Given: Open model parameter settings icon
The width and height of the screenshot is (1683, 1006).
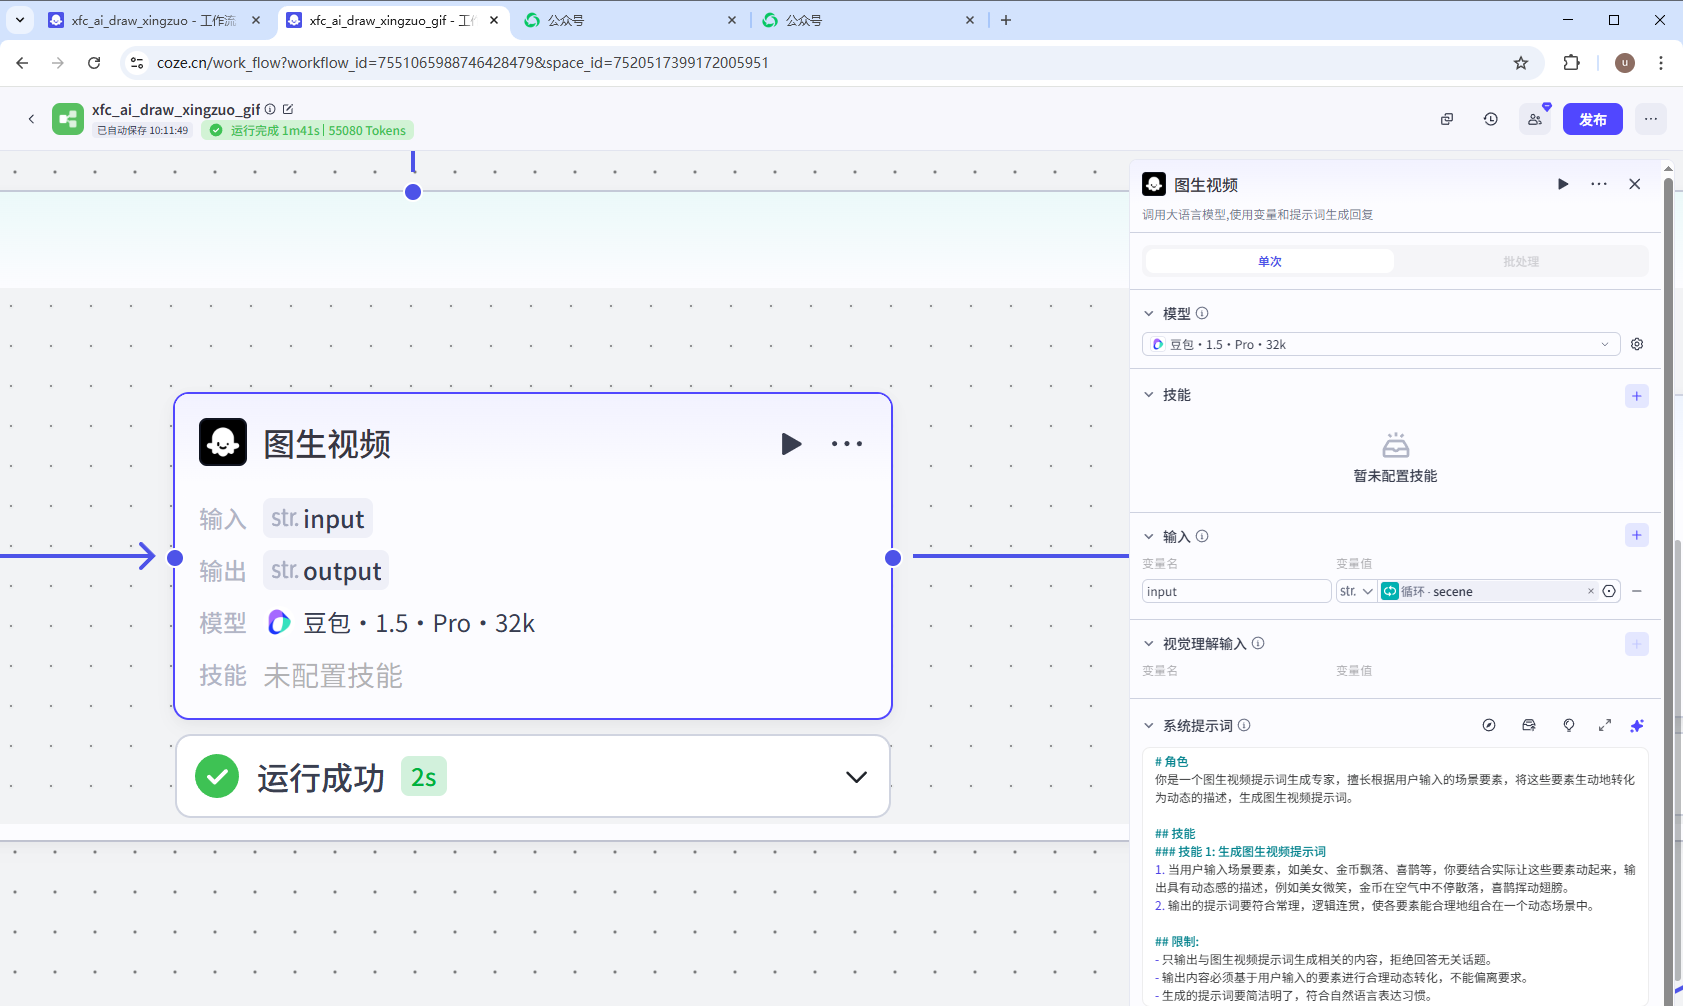Looking at the screenshot, I should pos(1637,344).
